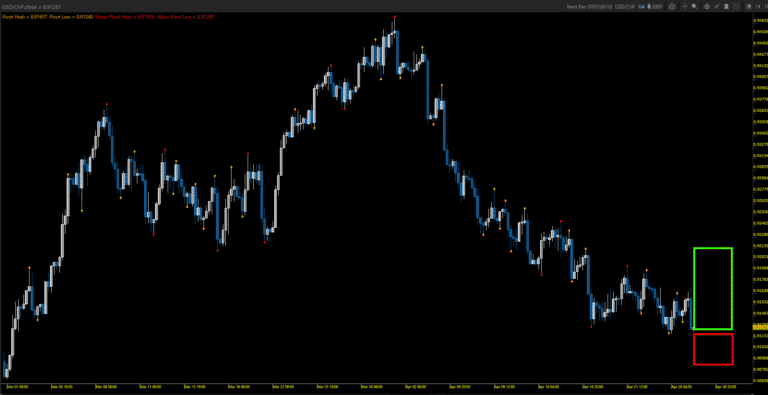This screenshot has height=395, width=768.
Task: Edit the 2000 bars count field
Action: (657, 6)
